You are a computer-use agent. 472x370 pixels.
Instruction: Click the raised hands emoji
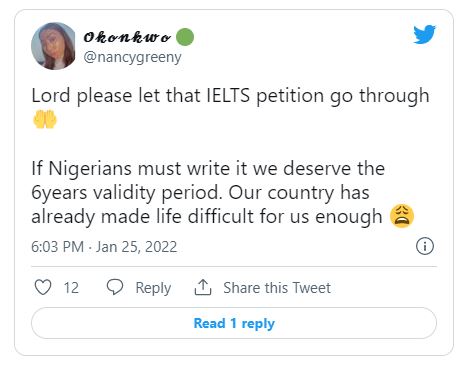click(45, 119)
